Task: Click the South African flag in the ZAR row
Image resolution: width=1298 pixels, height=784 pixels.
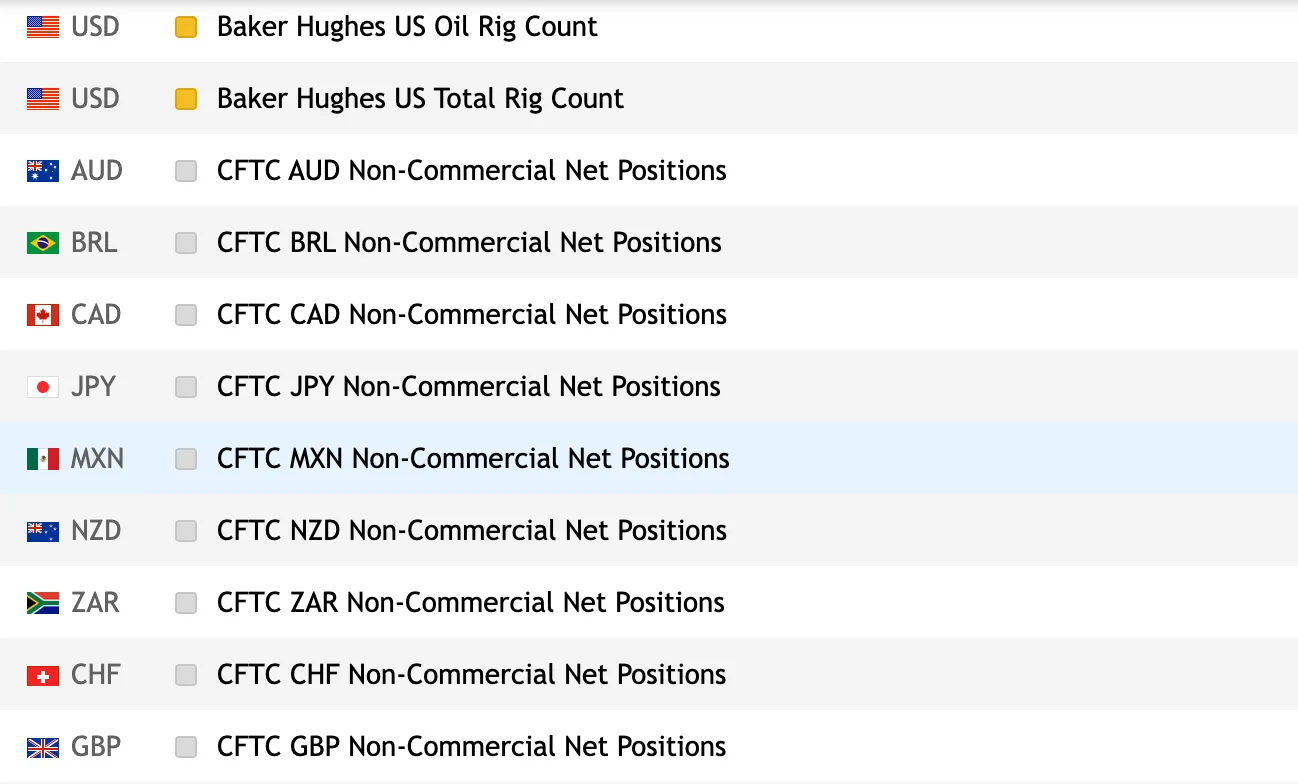Action: click(43, 603)
